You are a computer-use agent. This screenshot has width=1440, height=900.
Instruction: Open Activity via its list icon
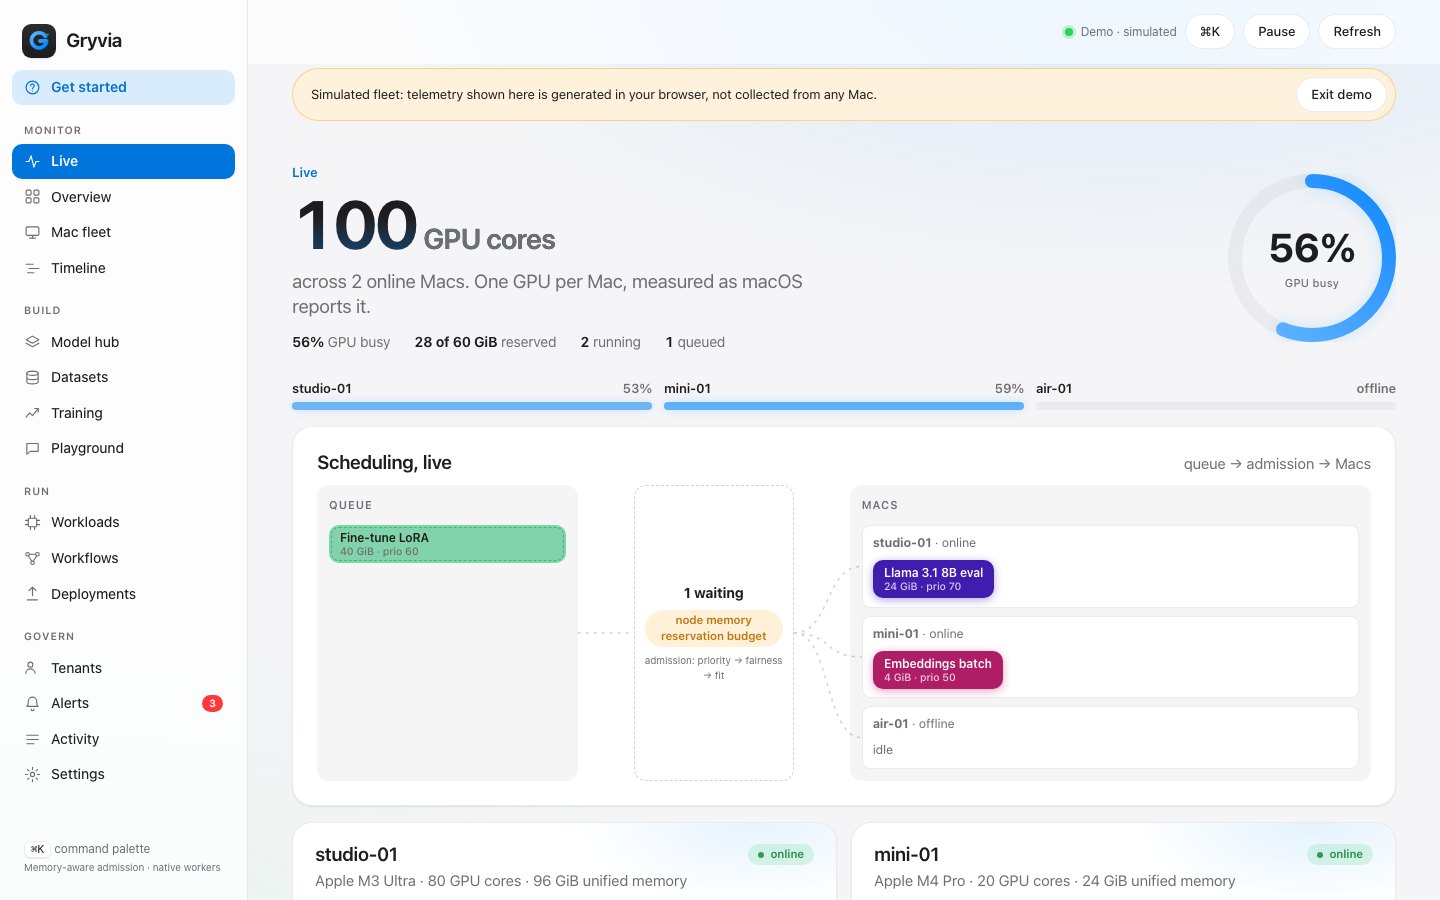[x=33, y=739]
